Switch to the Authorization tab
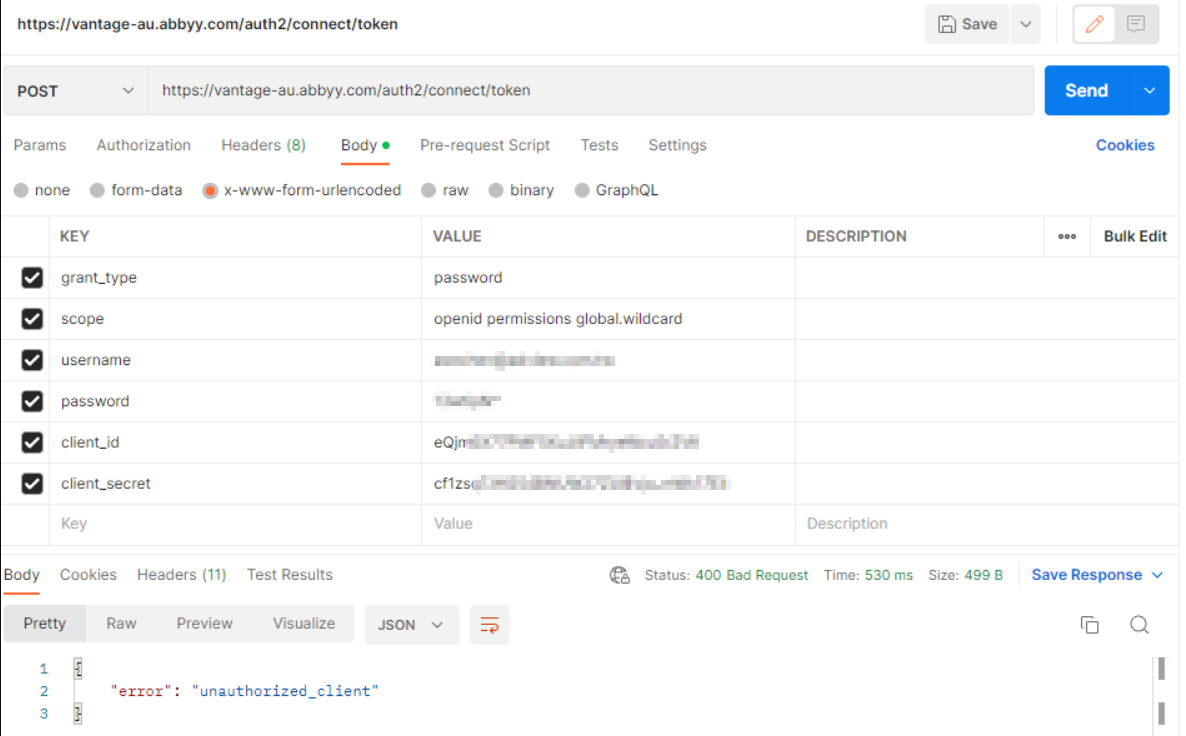Screen dimensions: 1186x736 (144, 145)
